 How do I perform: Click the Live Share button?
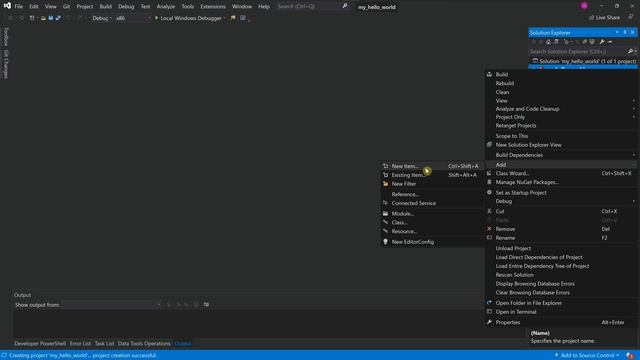coord(604,18)
